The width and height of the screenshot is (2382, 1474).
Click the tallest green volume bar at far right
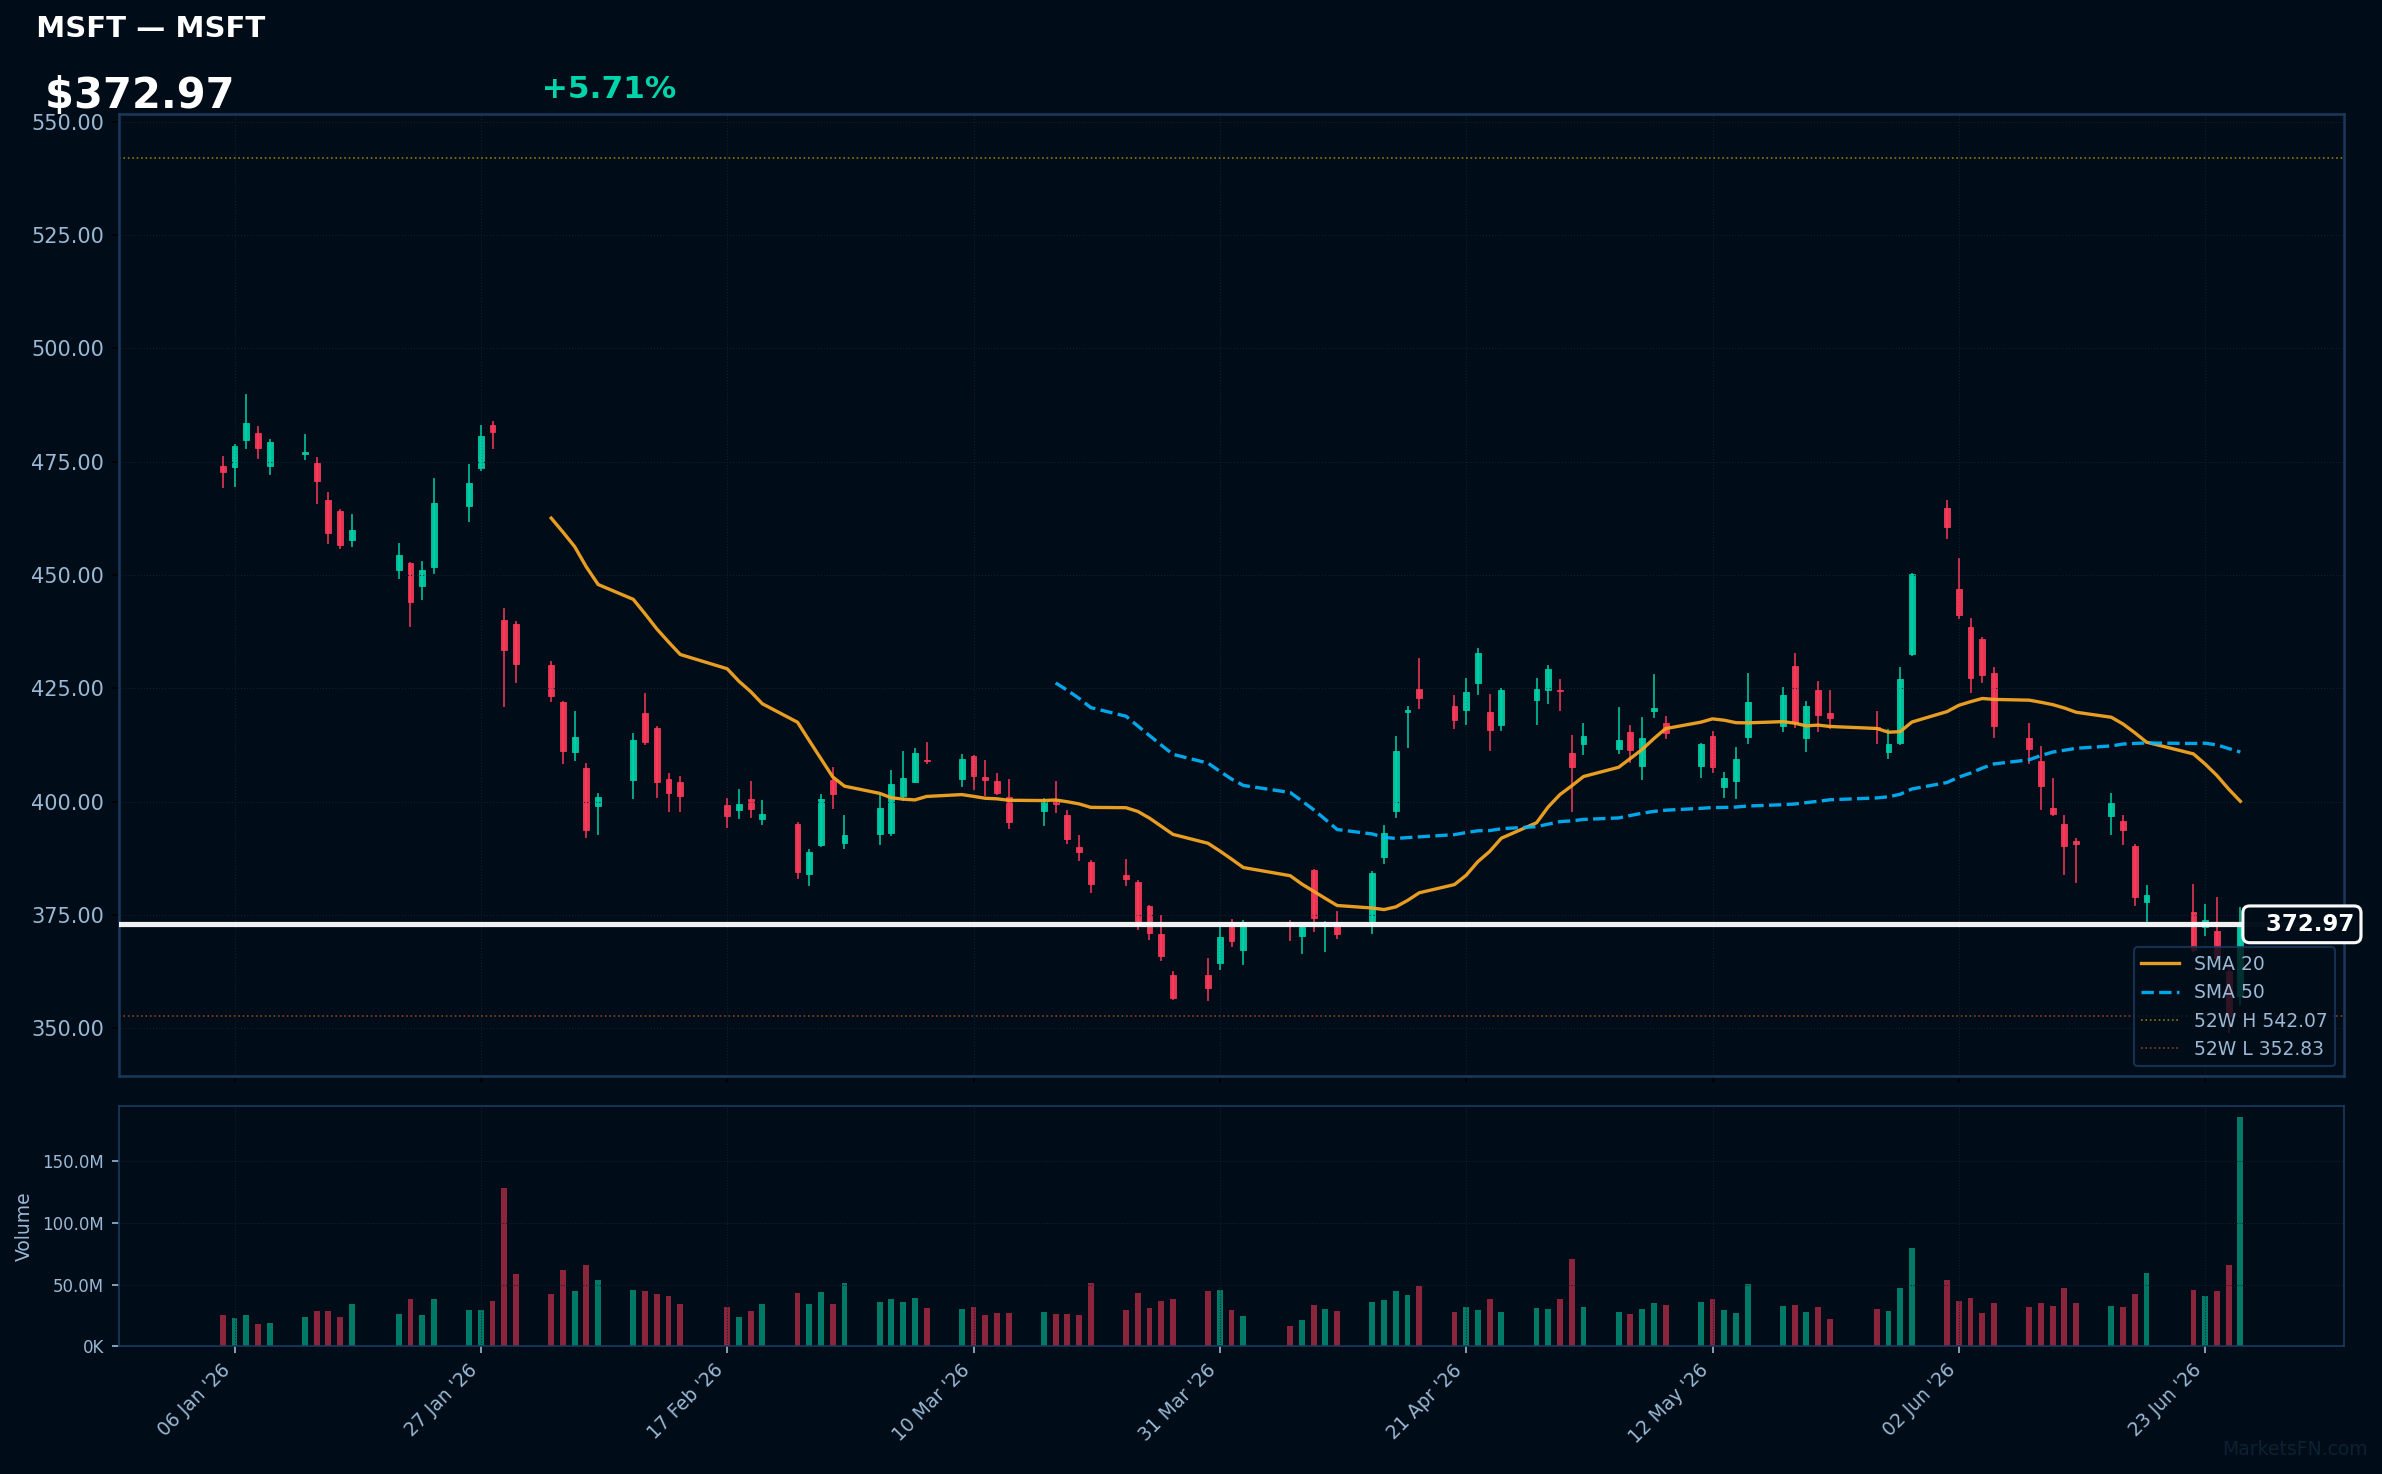(2240, 1231)
